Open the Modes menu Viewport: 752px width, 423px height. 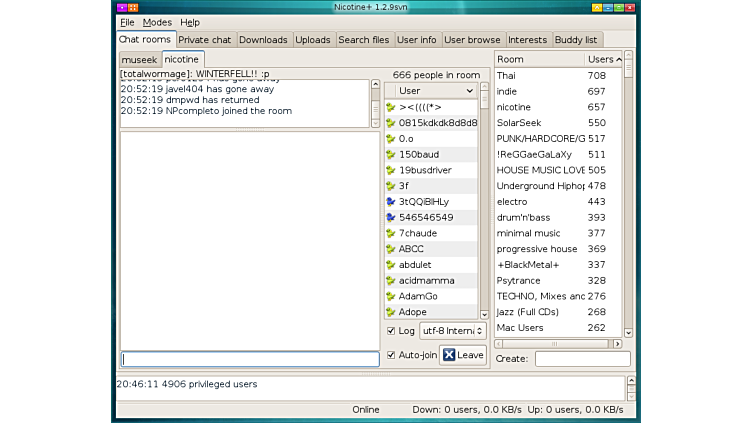tap(157, 22)
